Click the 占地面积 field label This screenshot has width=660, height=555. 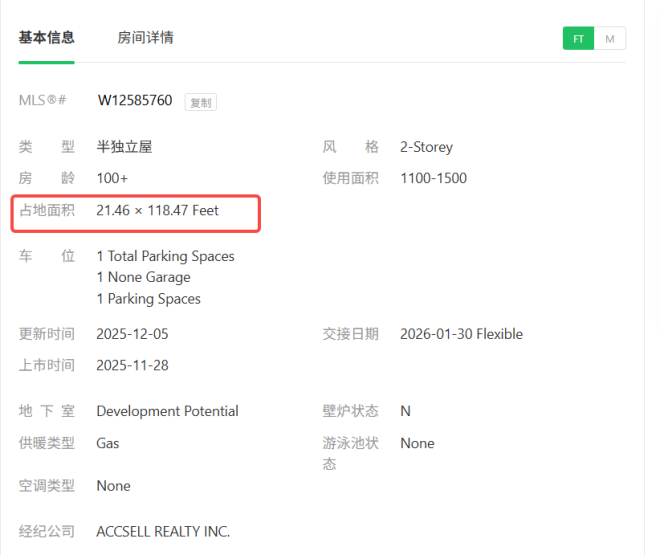[x=46, y=210]
